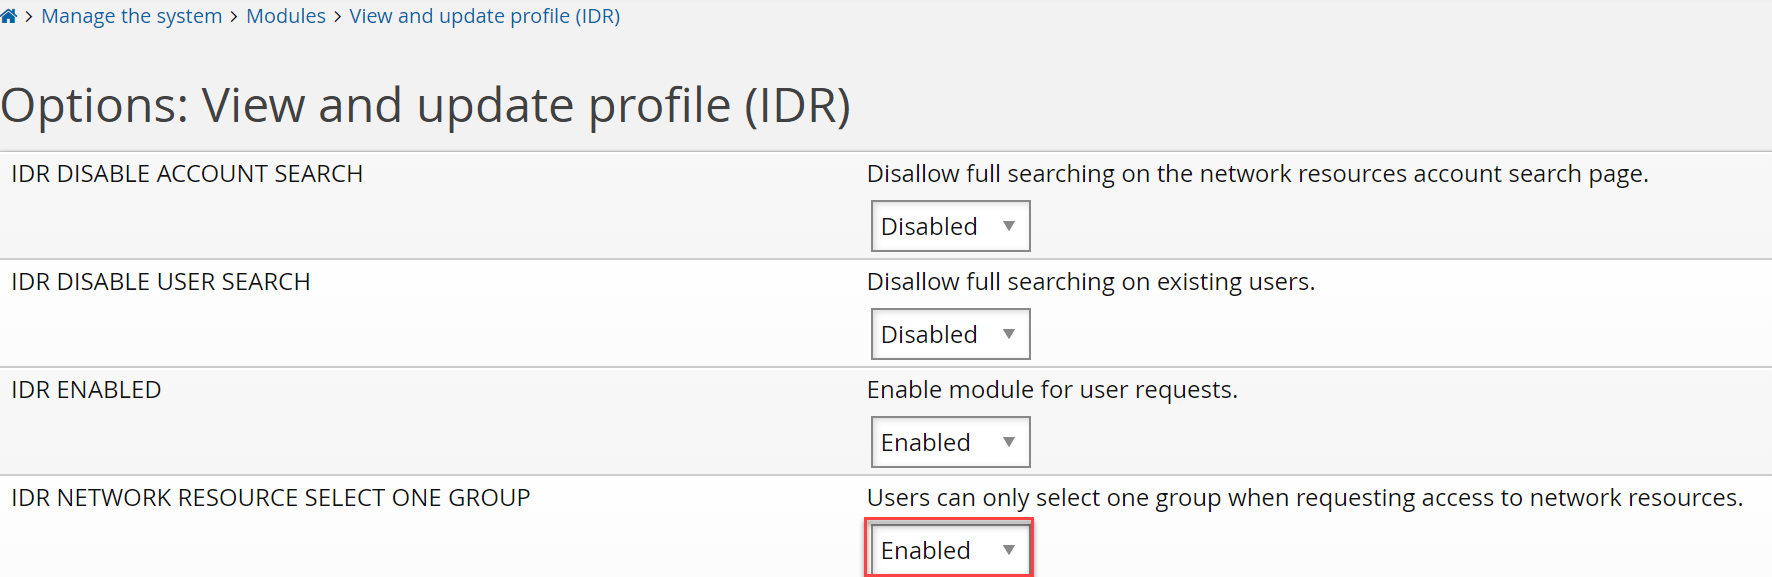The height and width of the screenshot is (577, 1772).
Task: Click the enable module for user requests text
Action: (x=1052, y=389)
